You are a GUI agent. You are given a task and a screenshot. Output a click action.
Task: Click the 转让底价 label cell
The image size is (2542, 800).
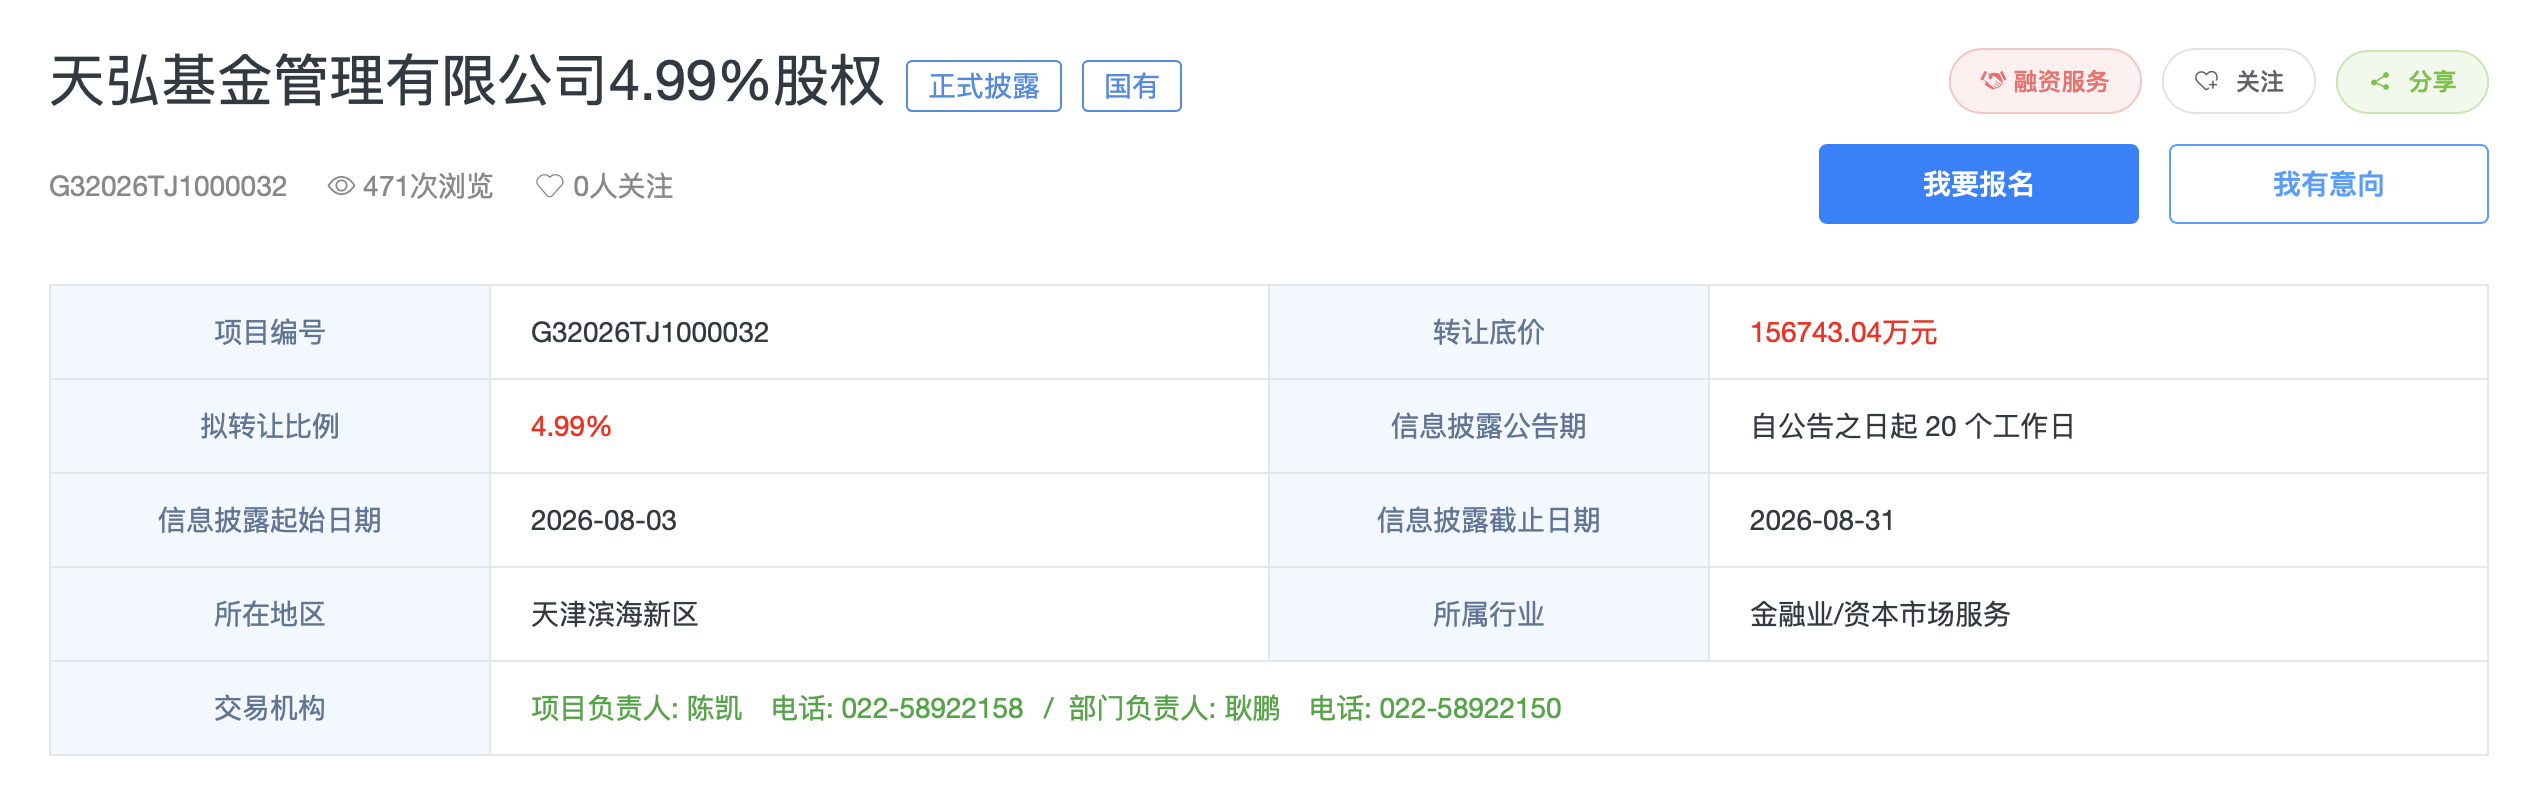(1489, 332)
